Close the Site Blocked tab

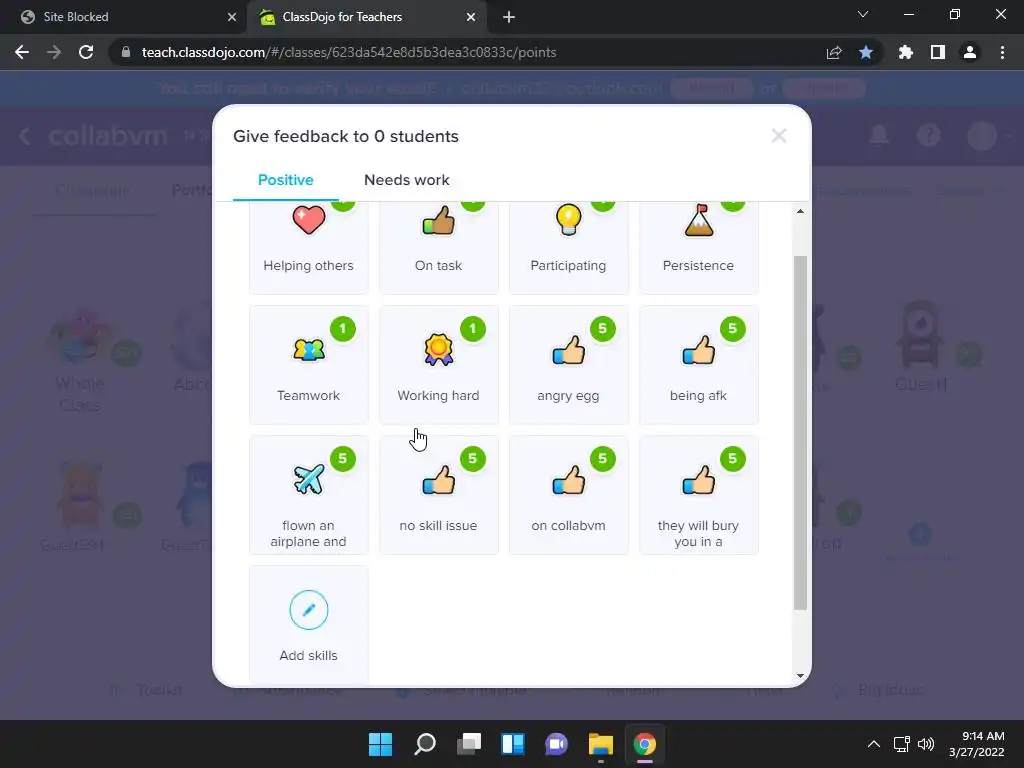tap(232, 17)
